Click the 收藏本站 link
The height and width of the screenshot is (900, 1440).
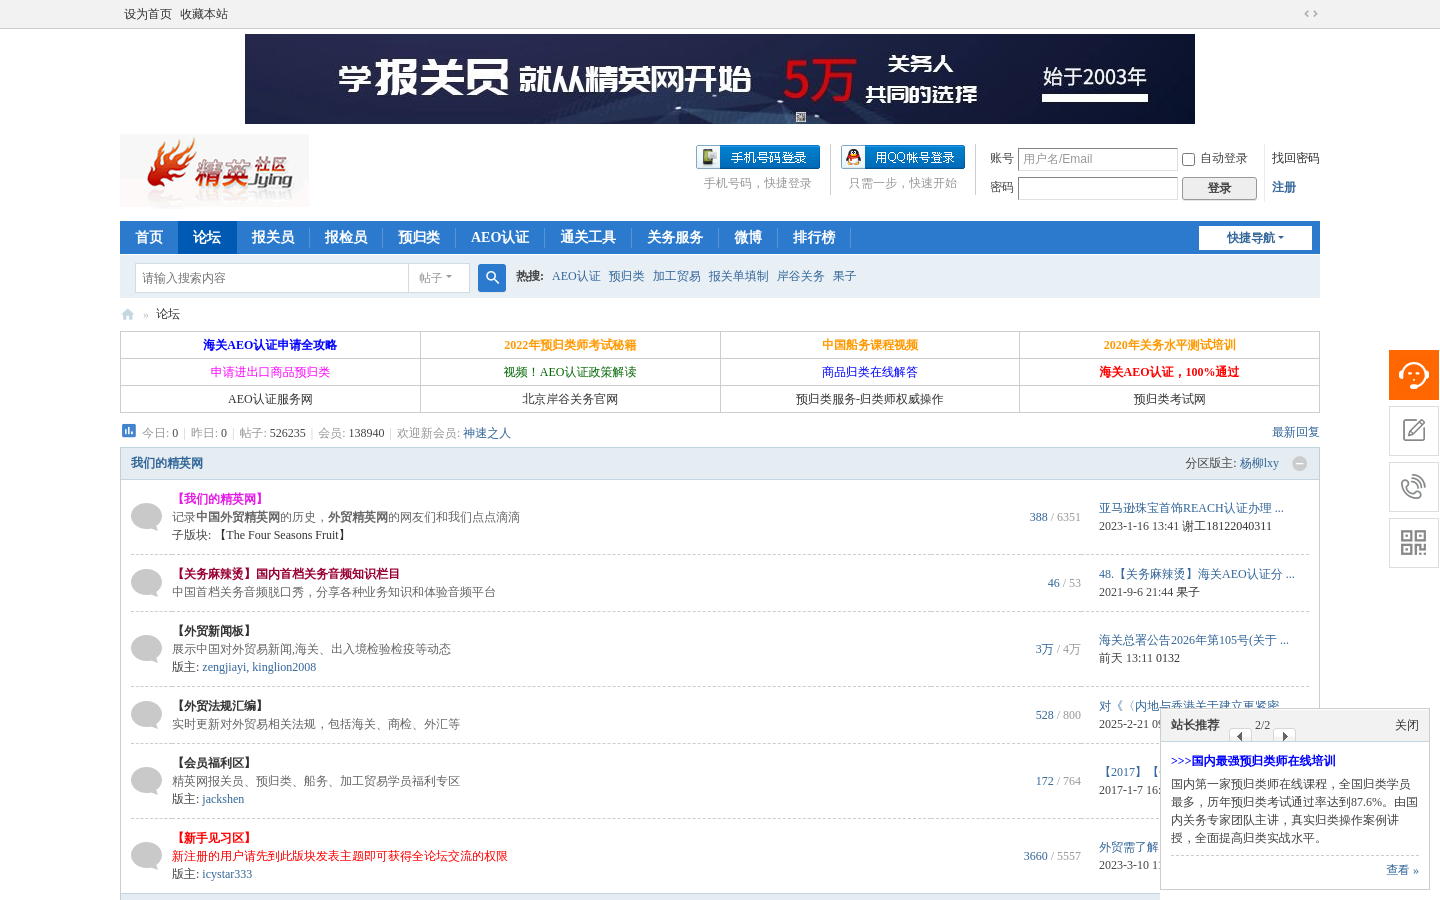tap(204, 14)
